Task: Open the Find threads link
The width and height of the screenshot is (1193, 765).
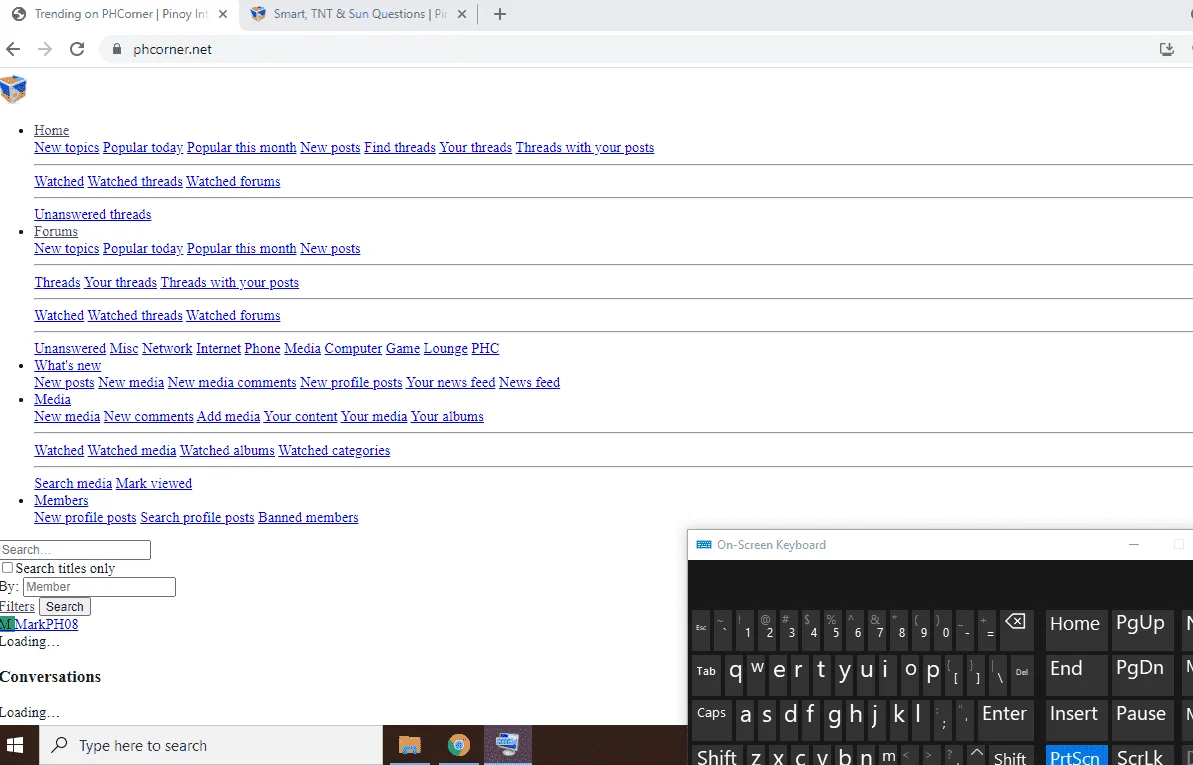Action: (399, 148)
